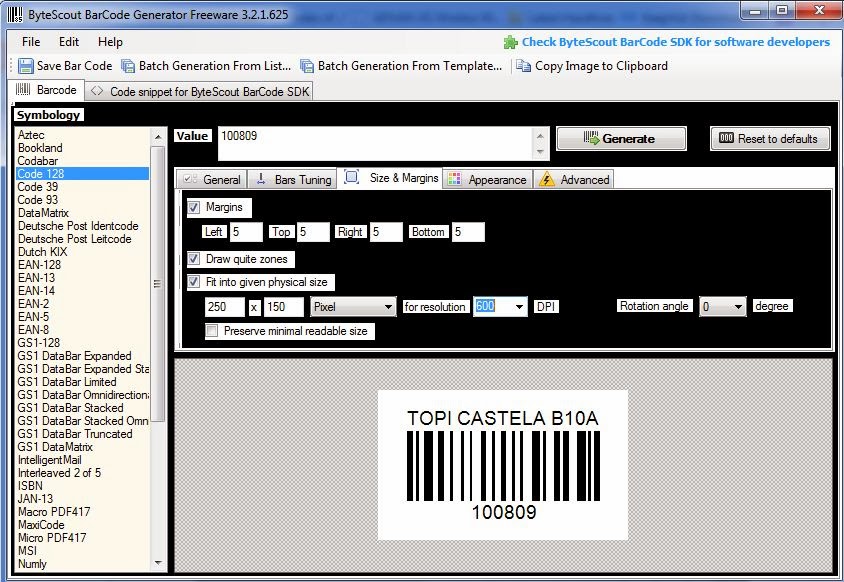The height and width of the screenshot is (582, 844).
Task: Click the Batch Generation From Template icon
Action: [x=307, y=66]
